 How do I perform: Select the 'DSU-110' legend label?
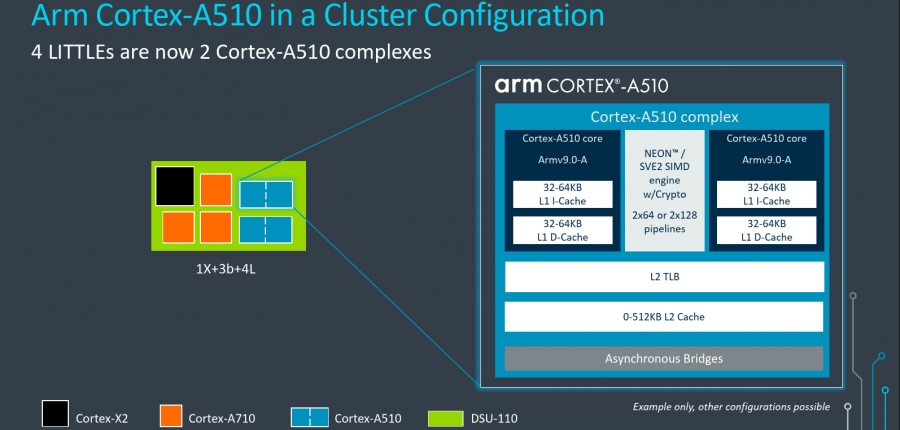(x=494, y=419)
